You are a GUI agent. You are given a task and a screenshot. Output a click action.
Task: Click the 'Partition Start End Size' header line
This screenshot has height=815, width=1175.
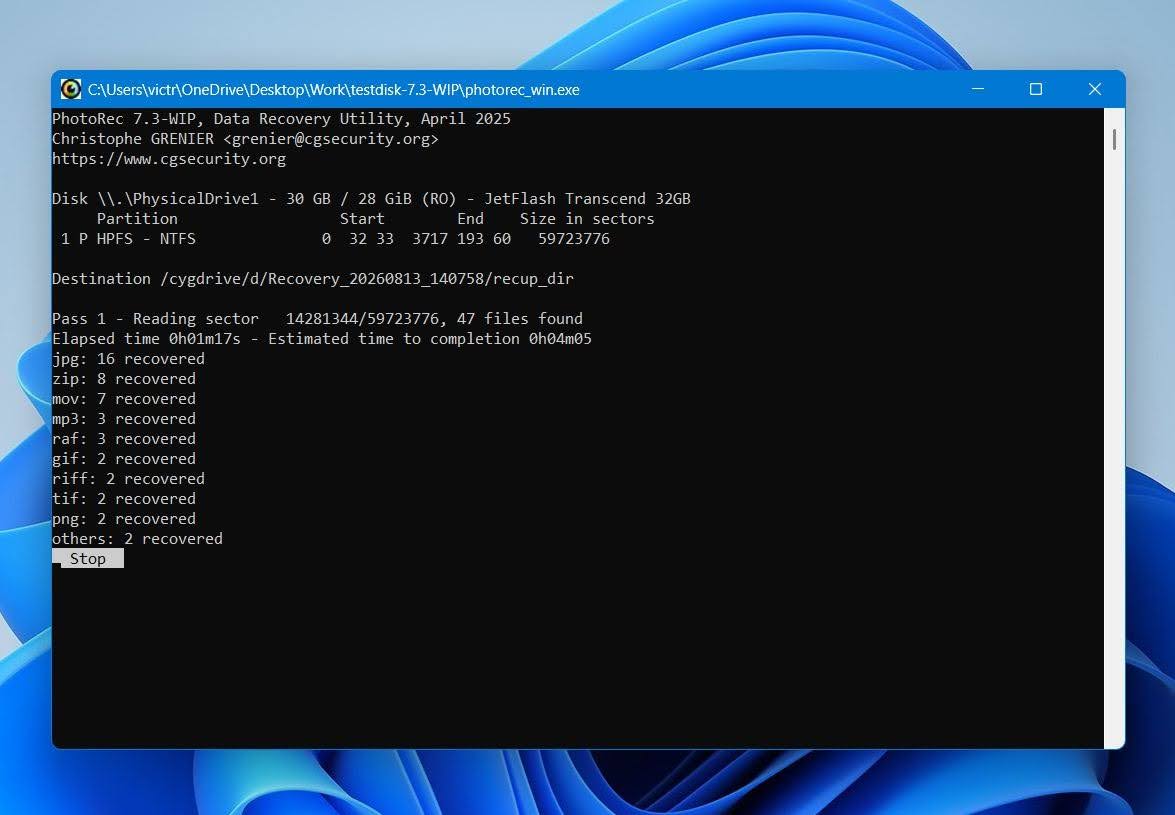(x=375, y=219)
